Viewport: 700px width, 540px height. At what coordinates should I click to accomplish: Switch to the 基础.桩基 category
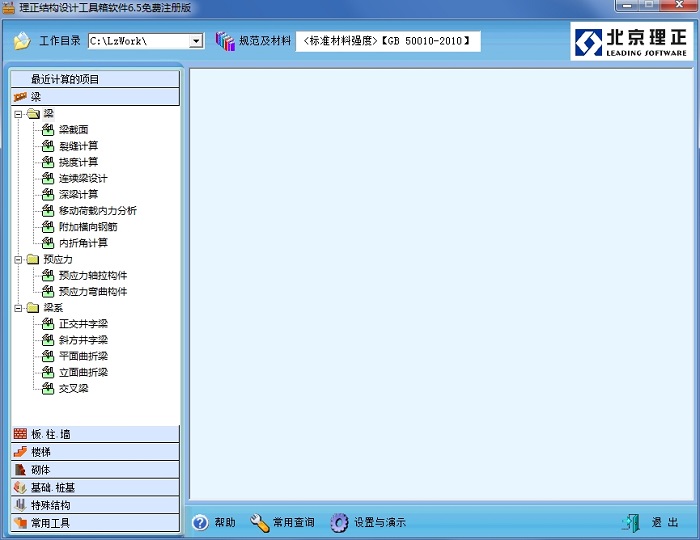pos(95,487)
